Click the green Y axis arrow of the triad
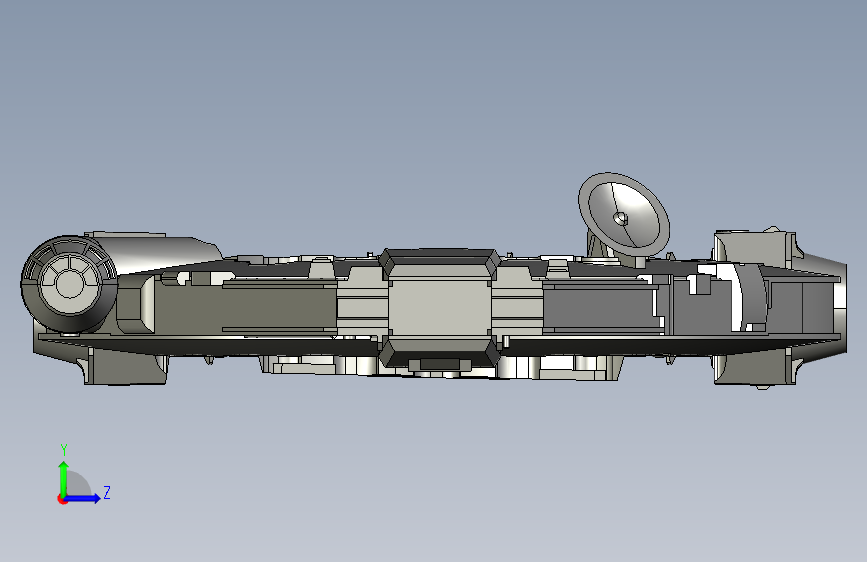Screen dimensions: 867x562 (x=64, y=479)
